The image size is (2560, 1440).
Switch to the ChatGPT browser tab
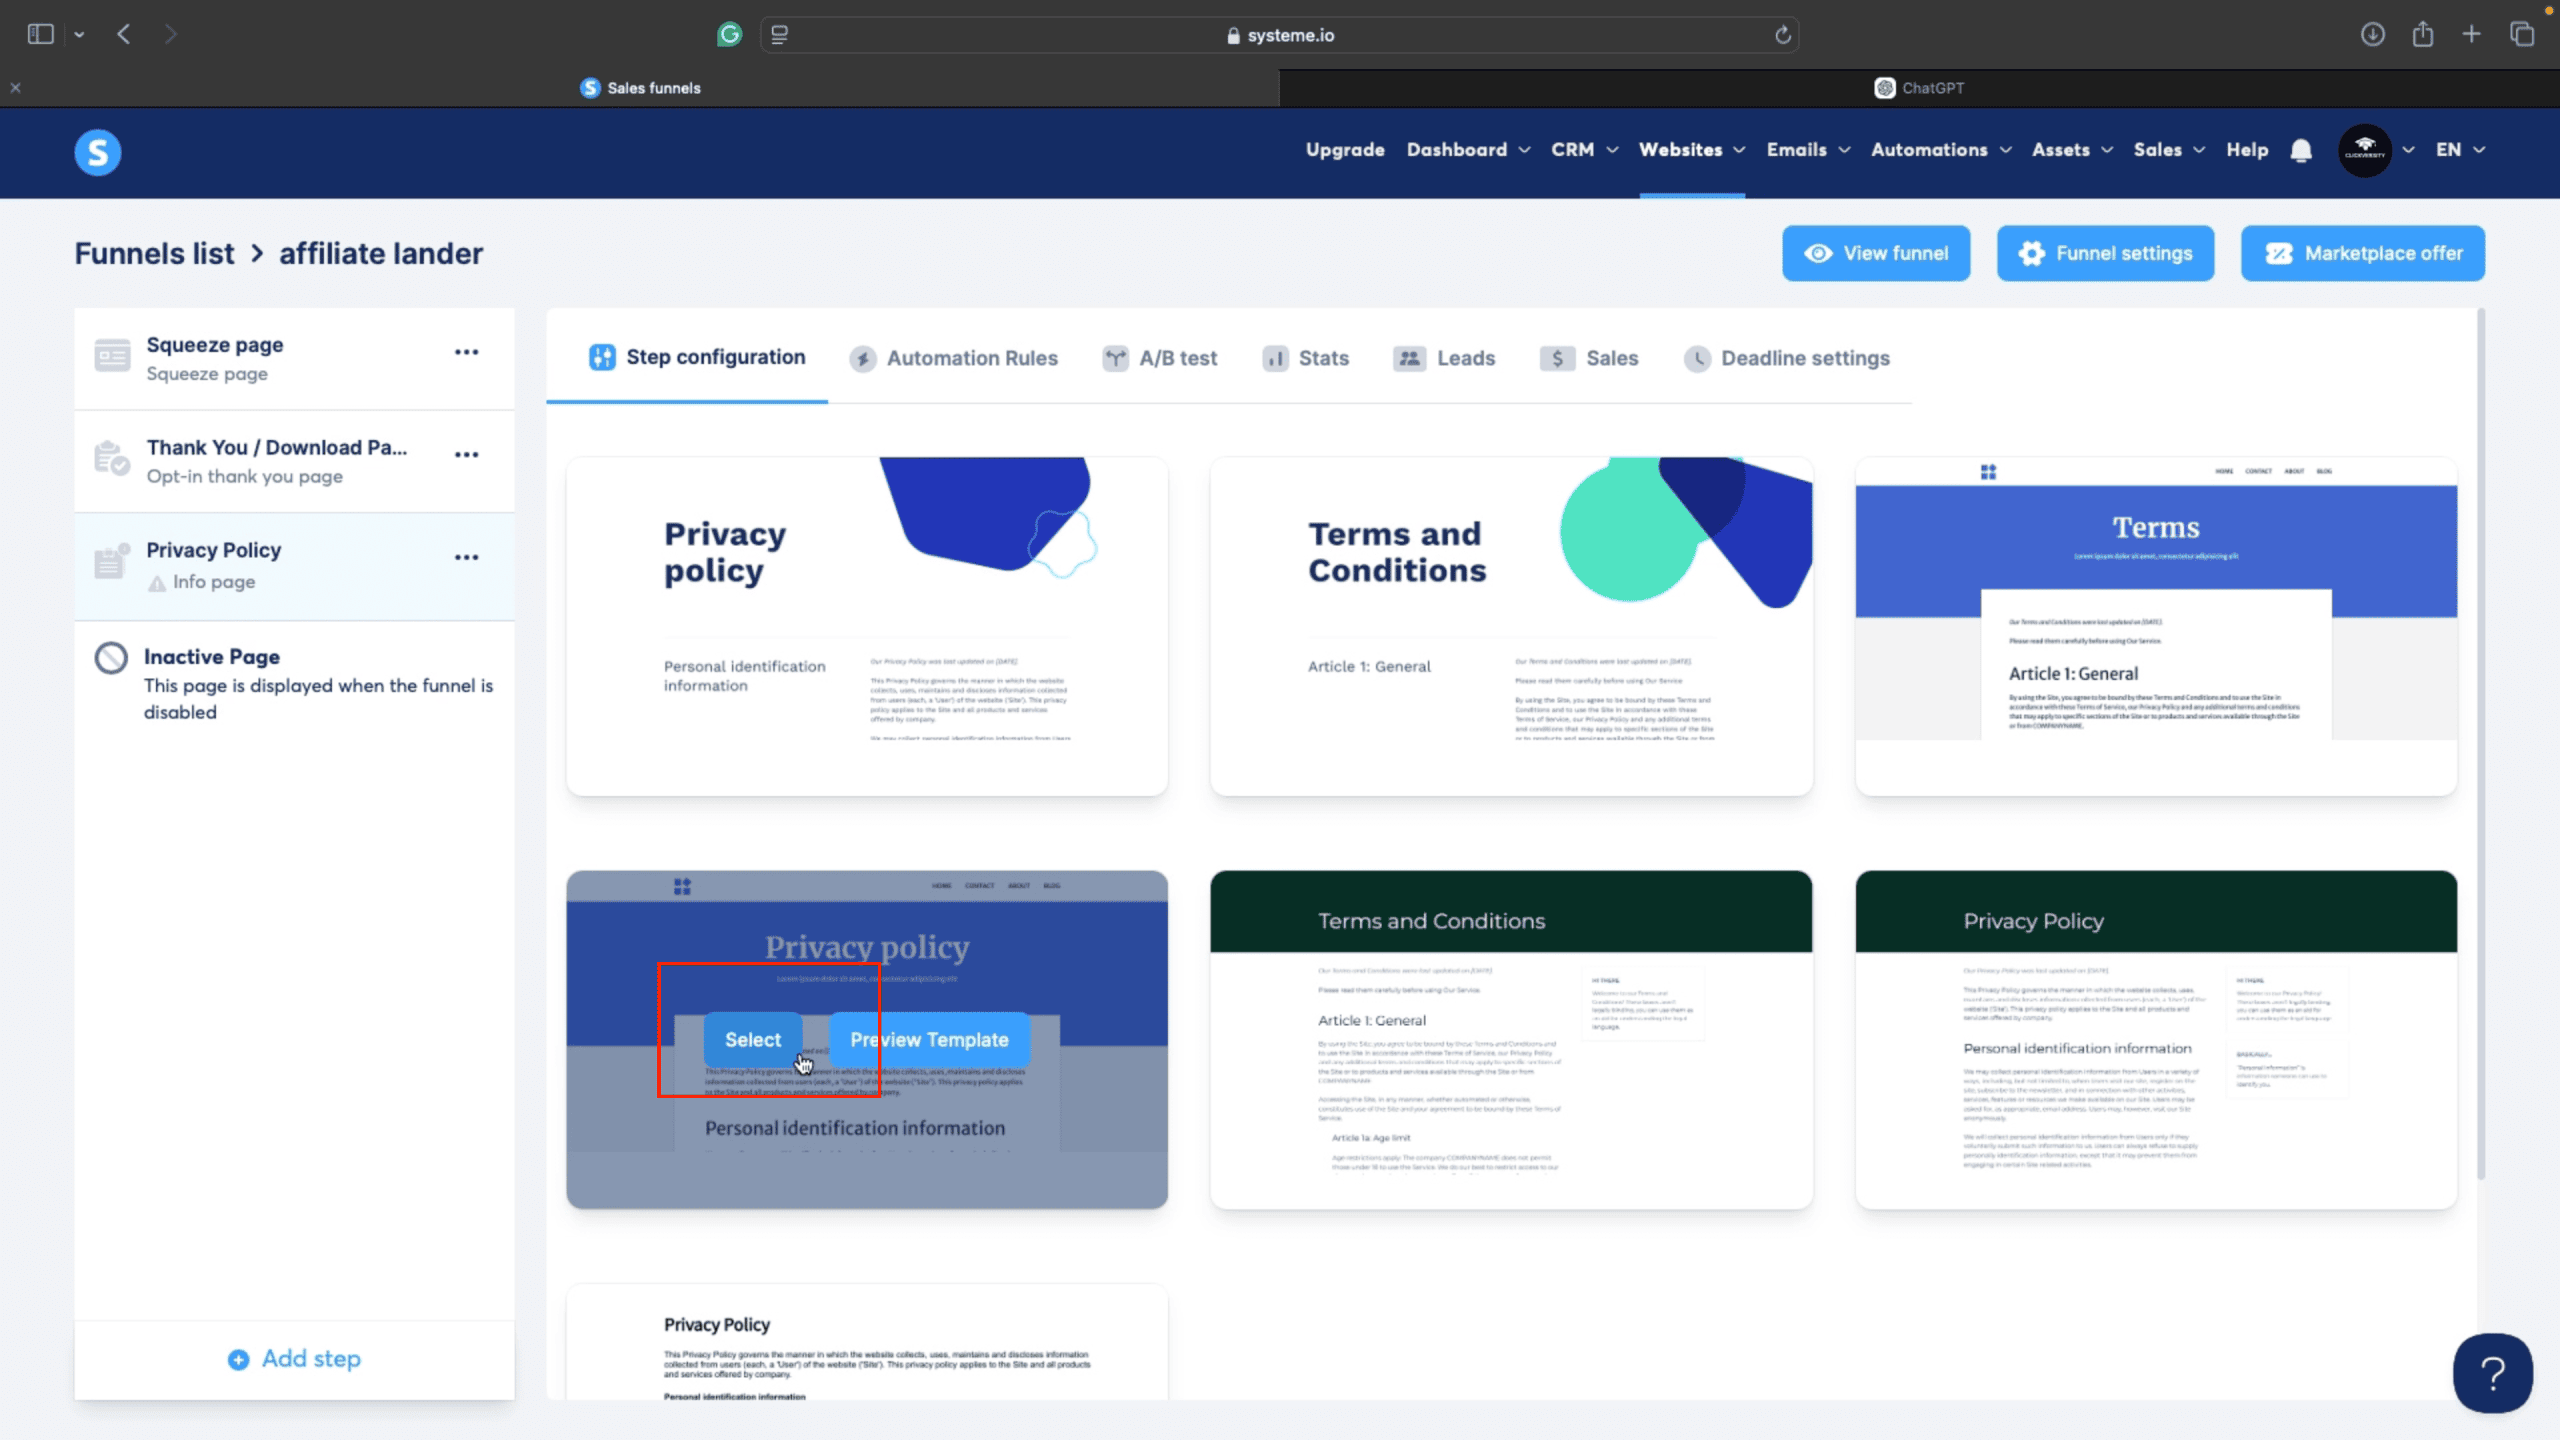click(x=1919, y=88)
